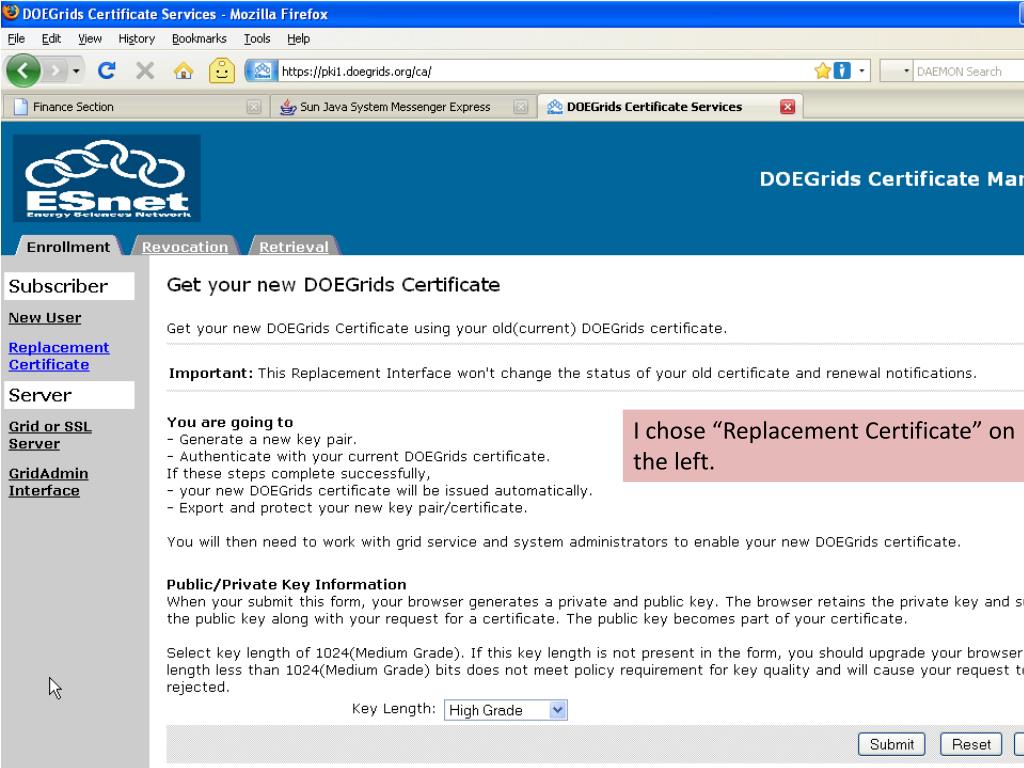The image size is (1024, 768).
Task: Bookmark this page with the star icon
Action: (x=822, y=71)
